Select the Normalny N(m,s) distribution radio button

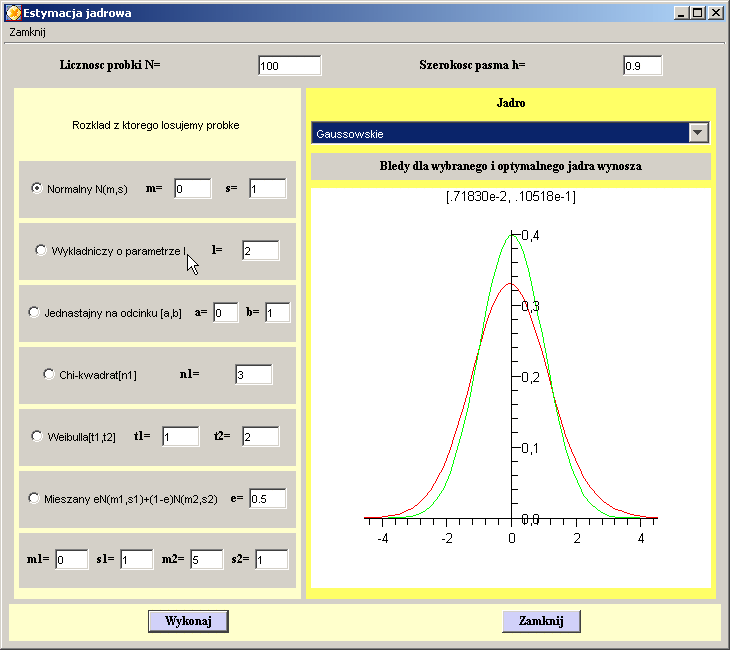coord(37,188)
